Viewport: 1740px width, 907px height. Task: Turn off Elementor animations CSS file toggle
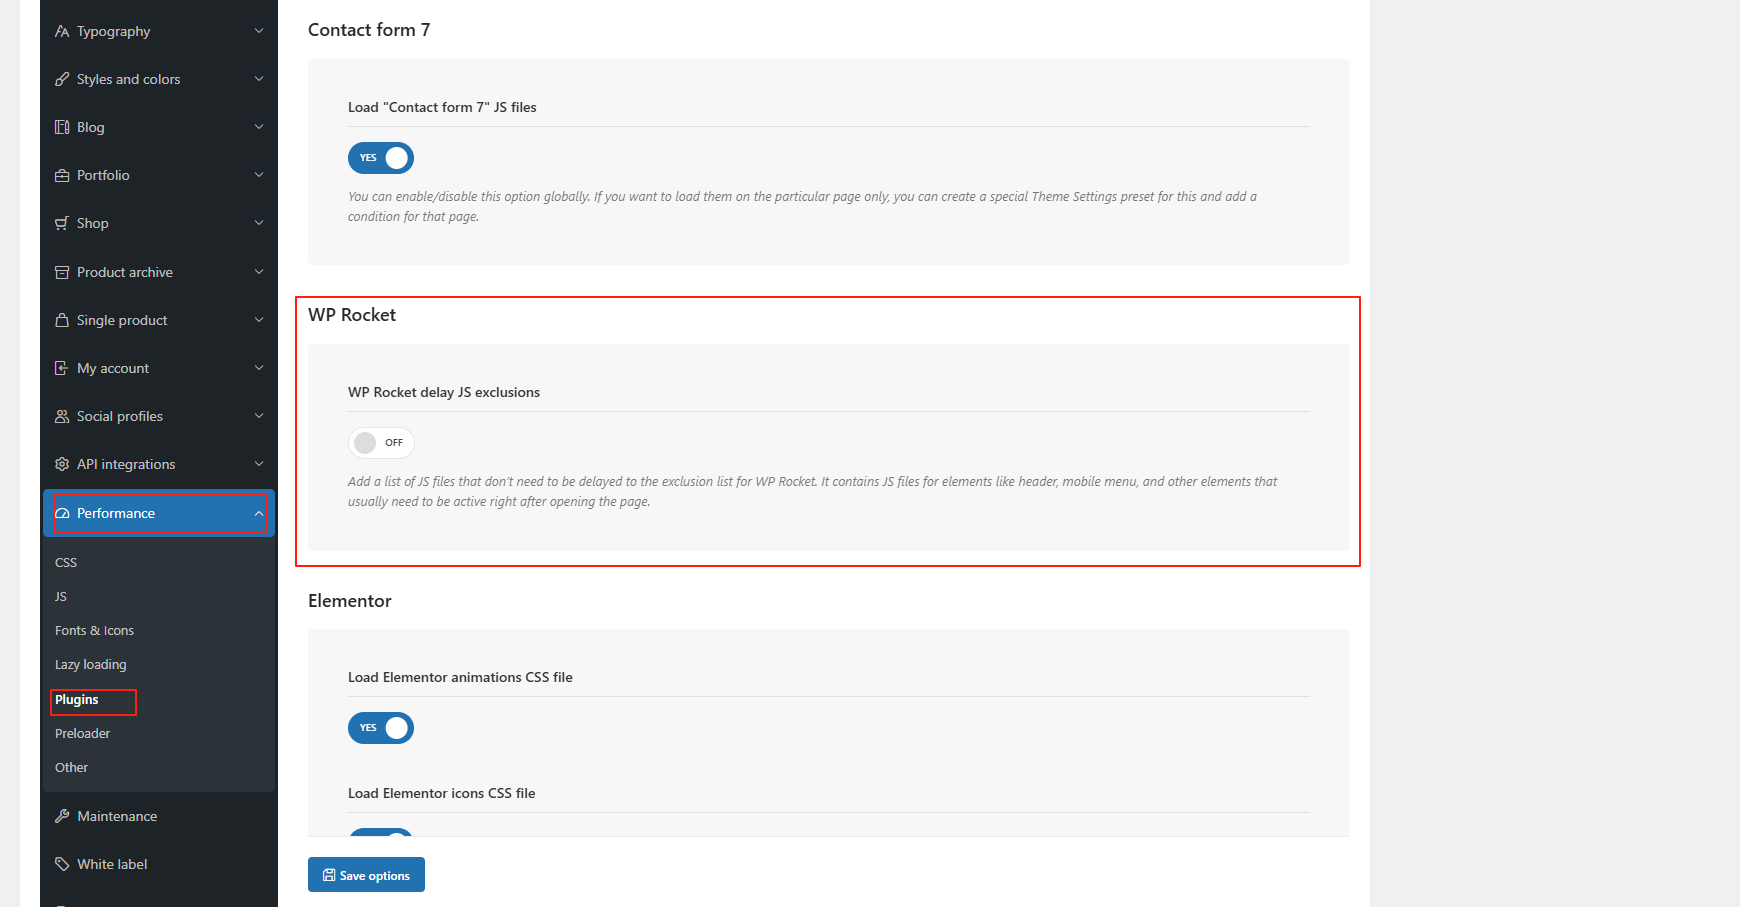(x=381, y=728)
